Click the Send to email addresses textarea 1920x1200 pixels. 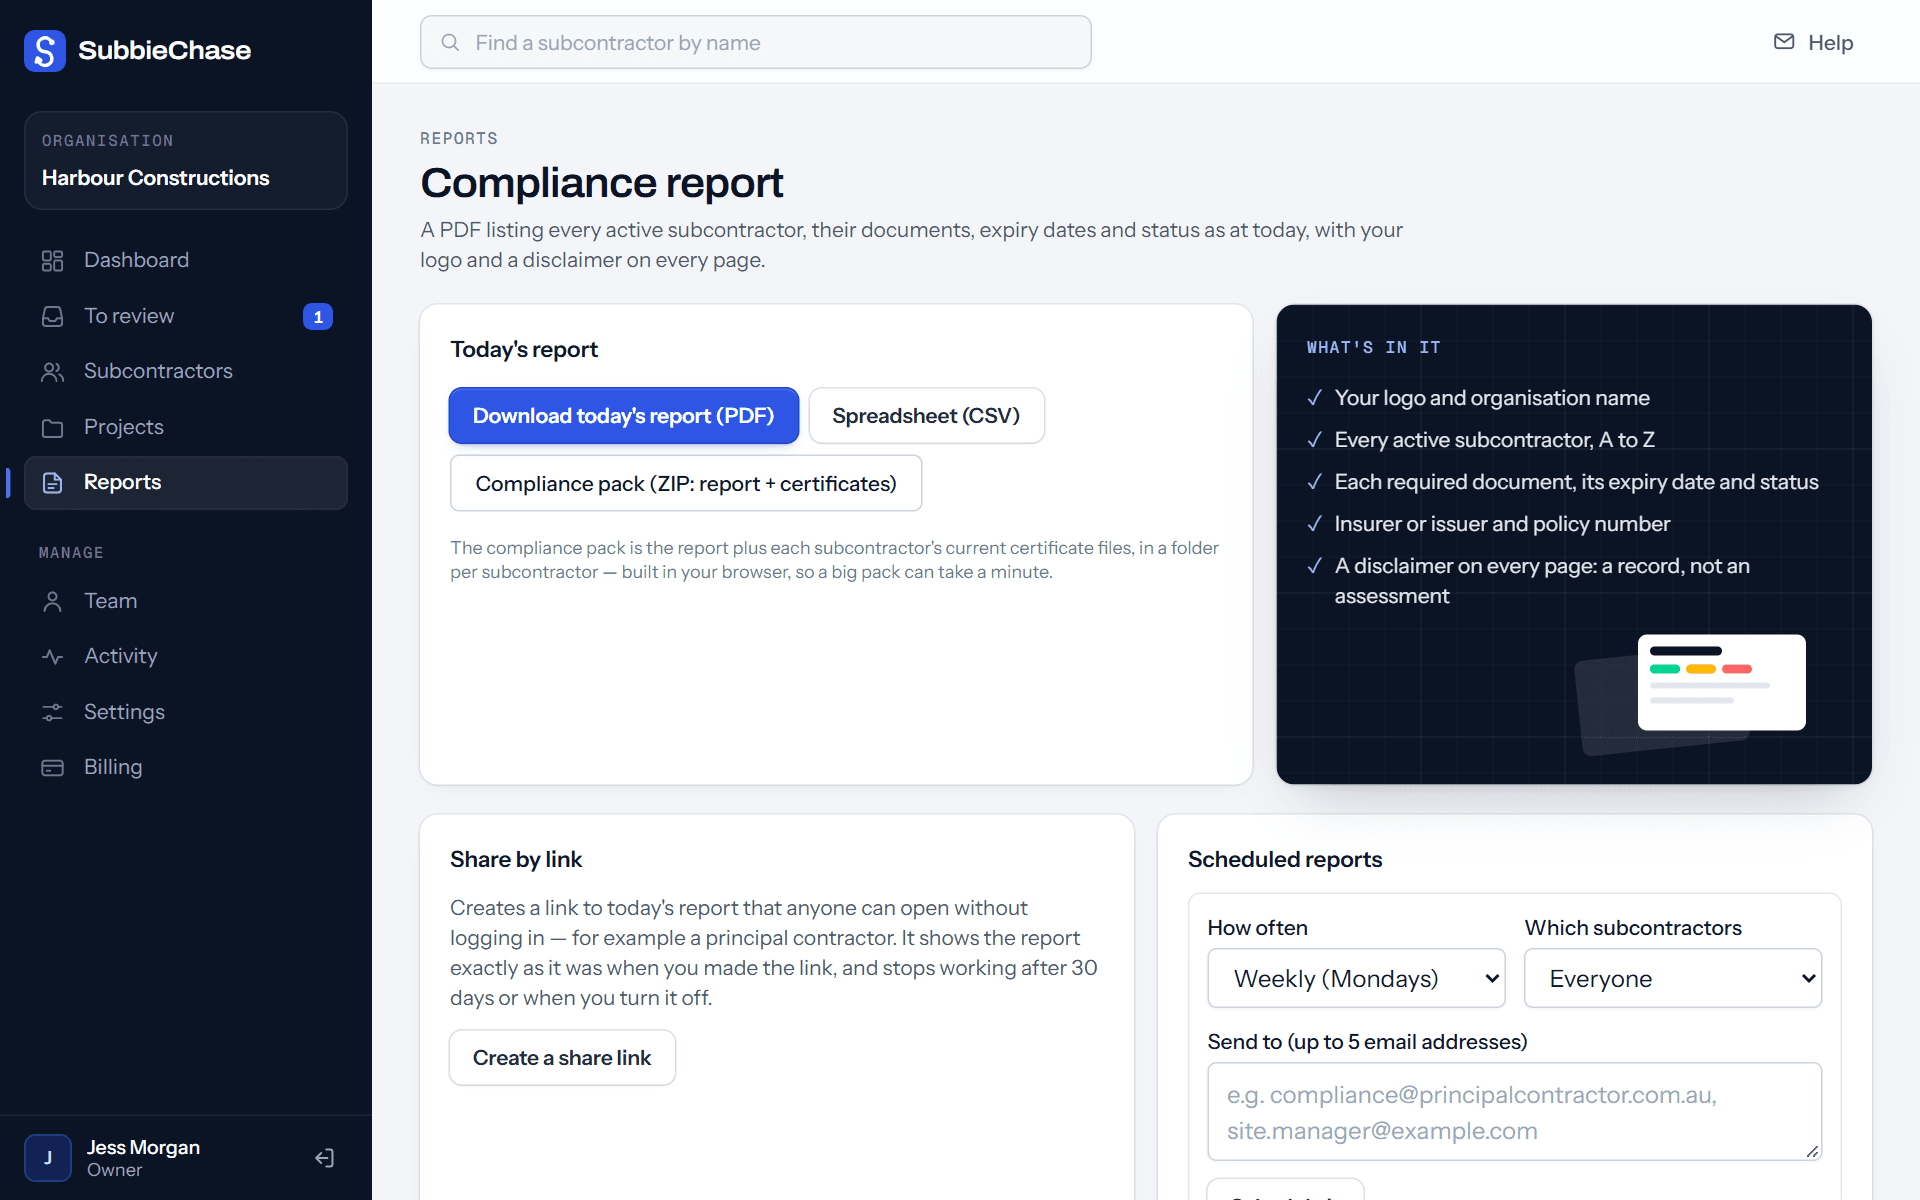pyautogui.click(x=1514, y=1112)
